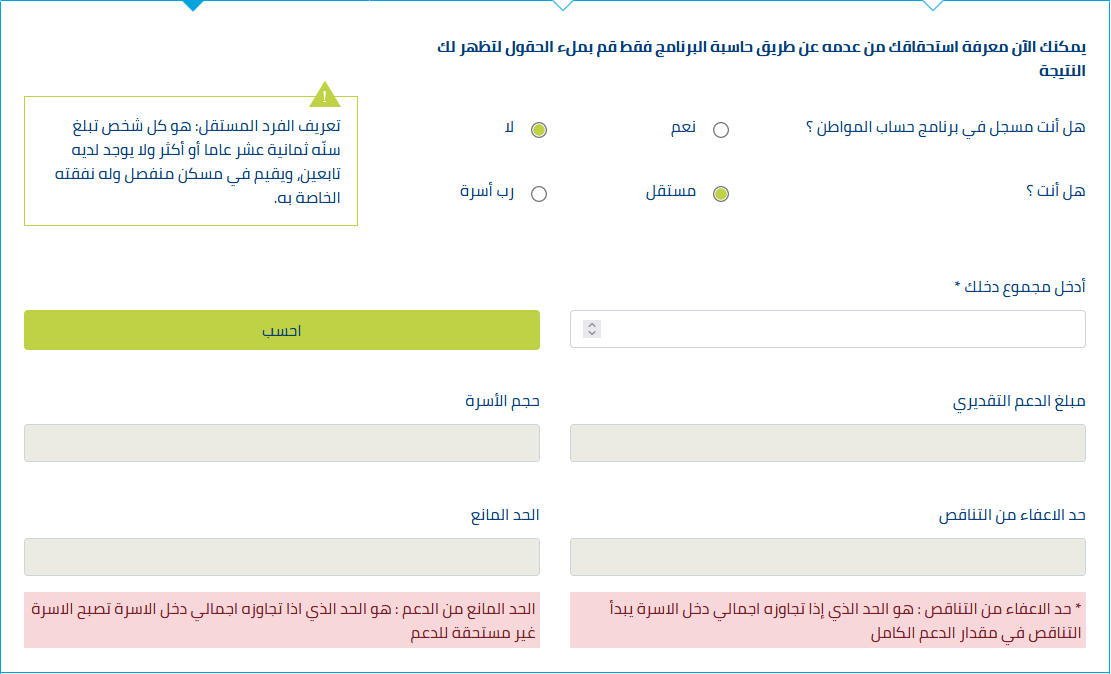Click the الحد المانع result field
The image size is (1111, 674).
click(x=282, y=557)
